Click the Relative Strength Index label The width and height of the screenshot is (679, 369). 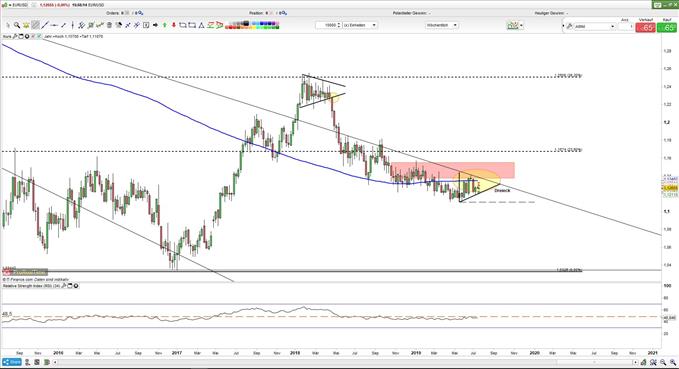(32, 286)
